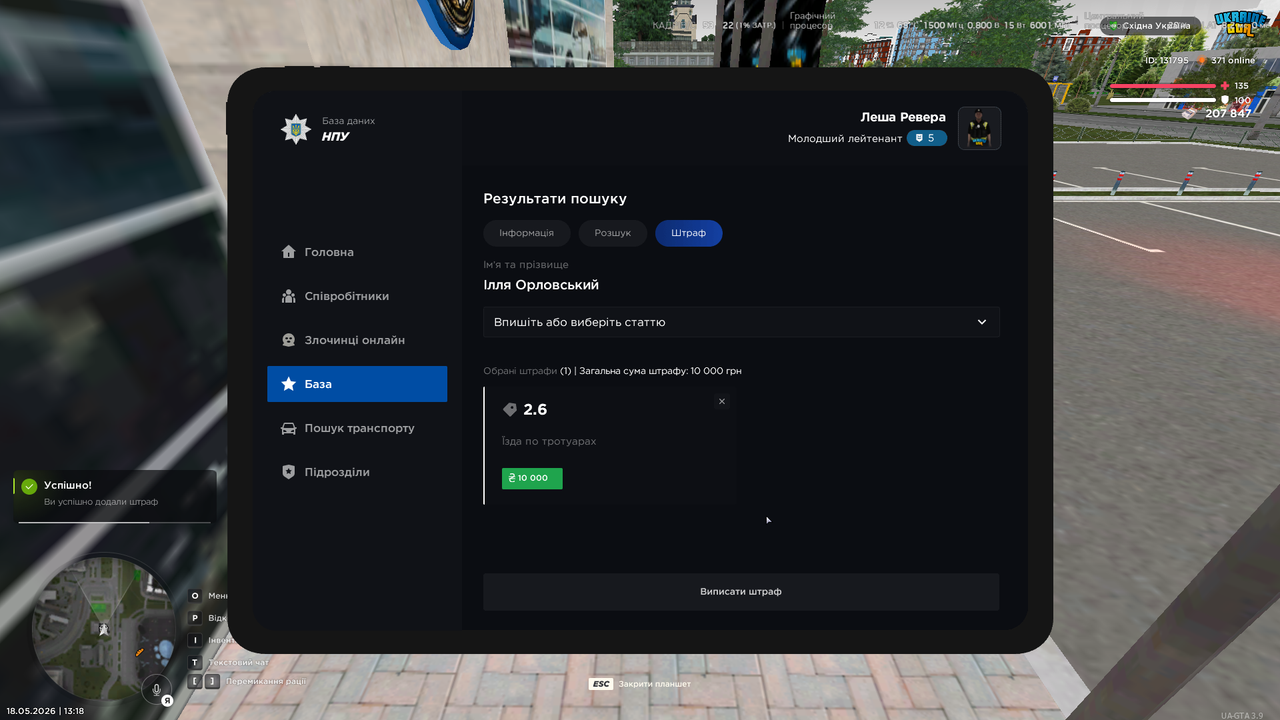Screen dimensions: 1280x720
Task: Click the green success checkmark icon
Action: point(29,486)
